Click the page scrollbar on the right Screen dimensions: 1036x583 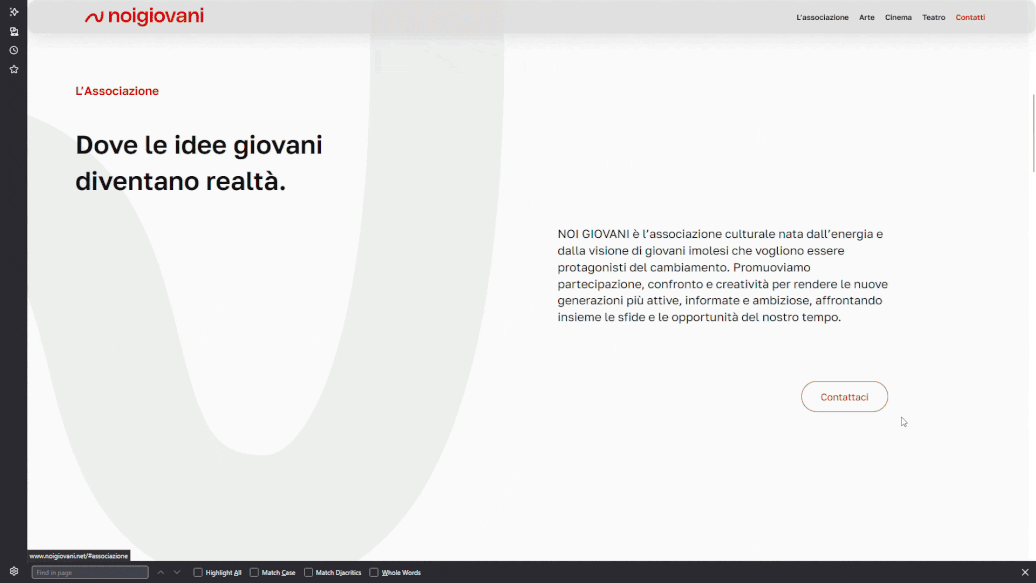1031,130
